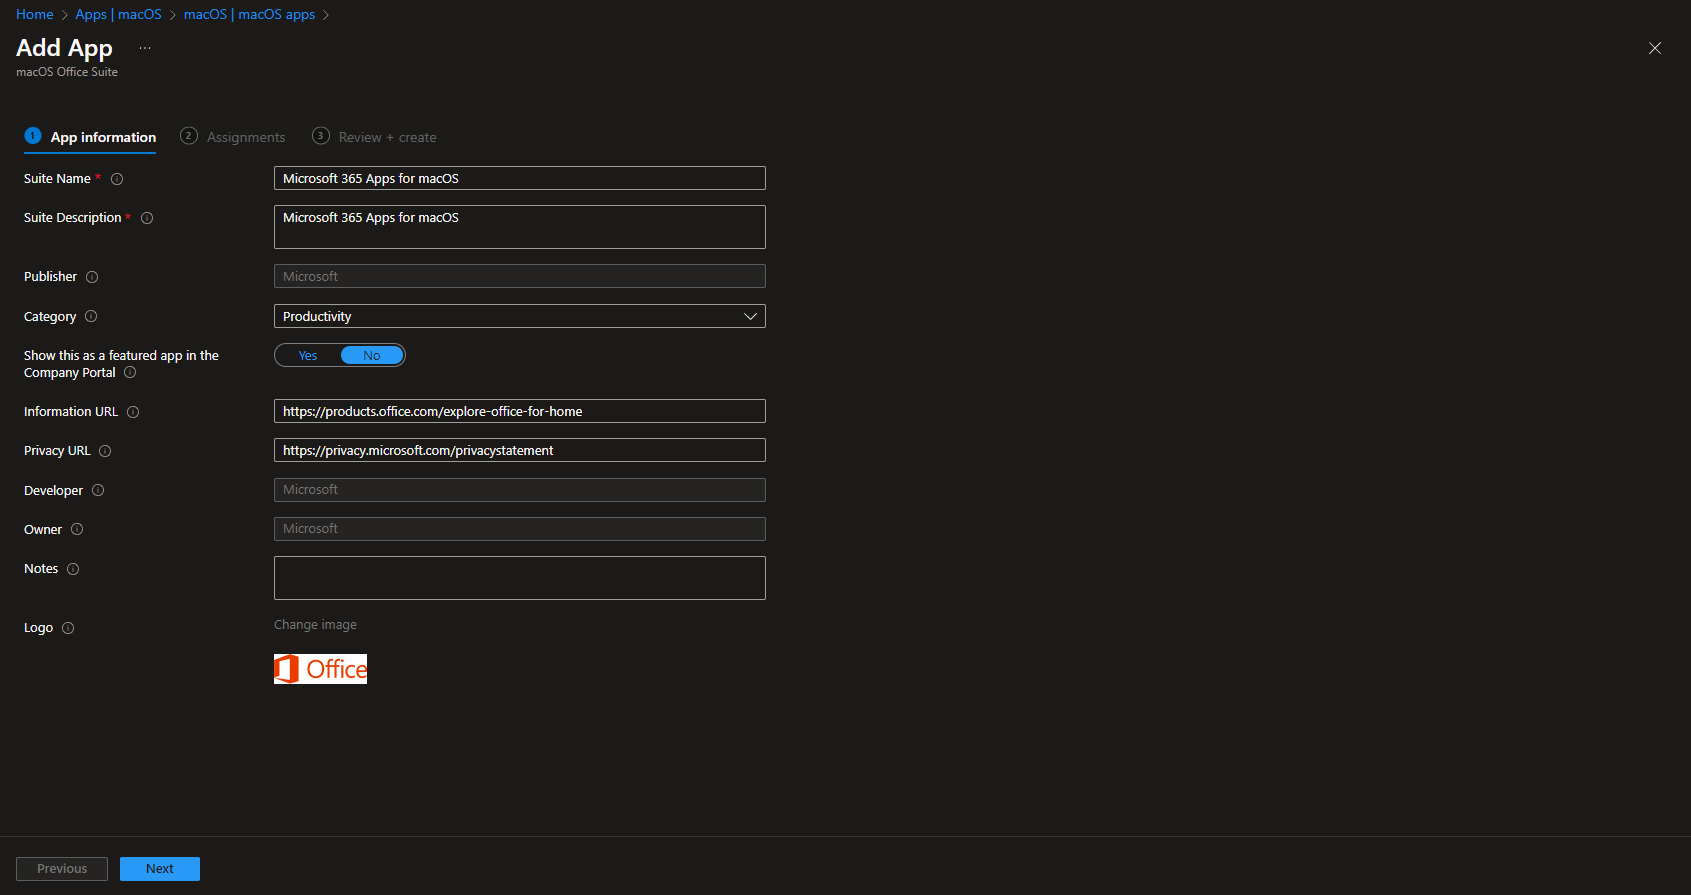Image resolution: width=1691 pixels, height=895 pixels.
Task: Expand the Category dropdown showing Productivity
Action: 519,317
